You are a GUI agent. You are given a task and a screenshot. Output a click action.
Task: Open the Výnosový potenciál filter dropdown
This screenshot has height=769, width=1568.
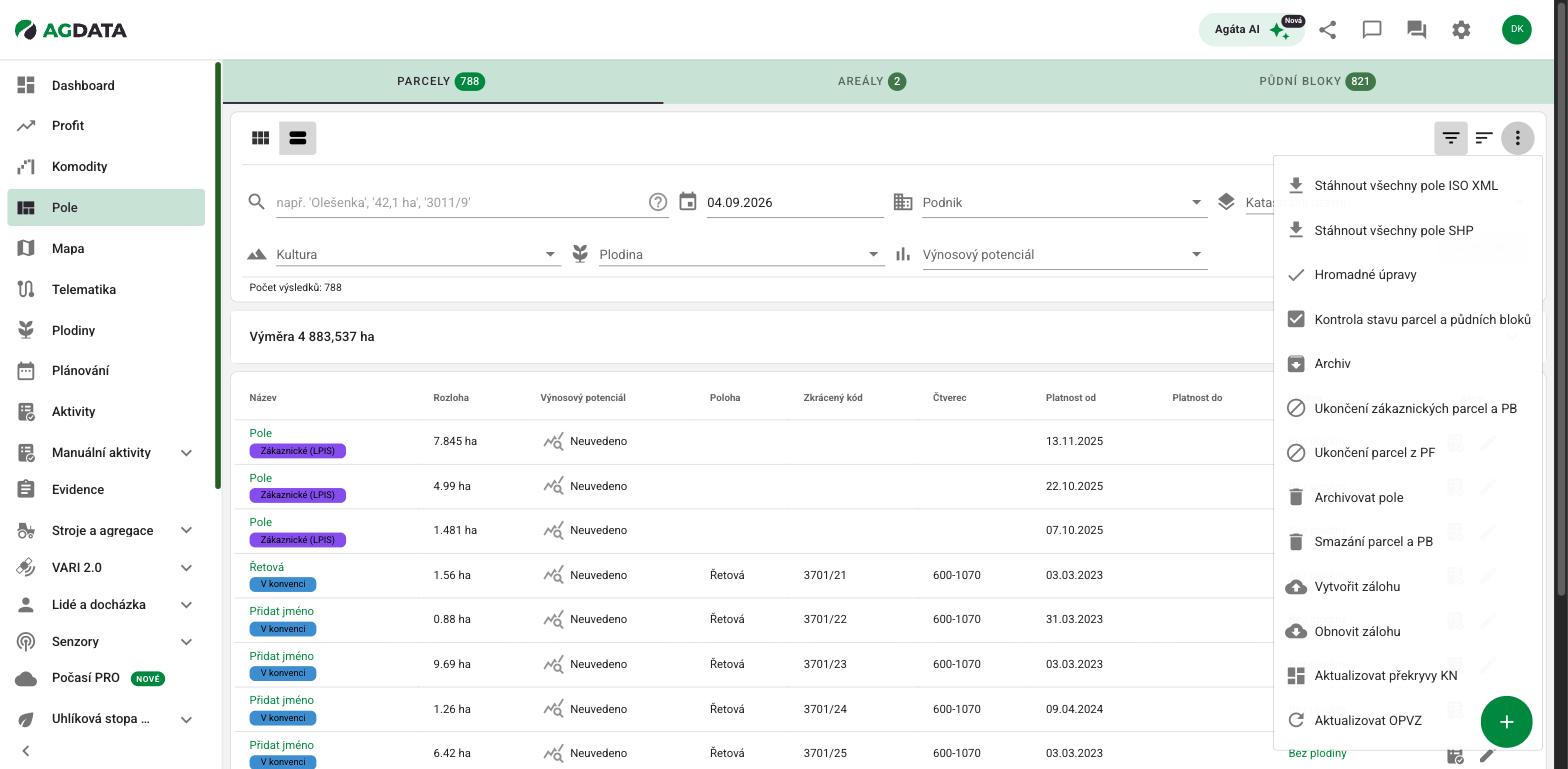(x=1064, y=254)
